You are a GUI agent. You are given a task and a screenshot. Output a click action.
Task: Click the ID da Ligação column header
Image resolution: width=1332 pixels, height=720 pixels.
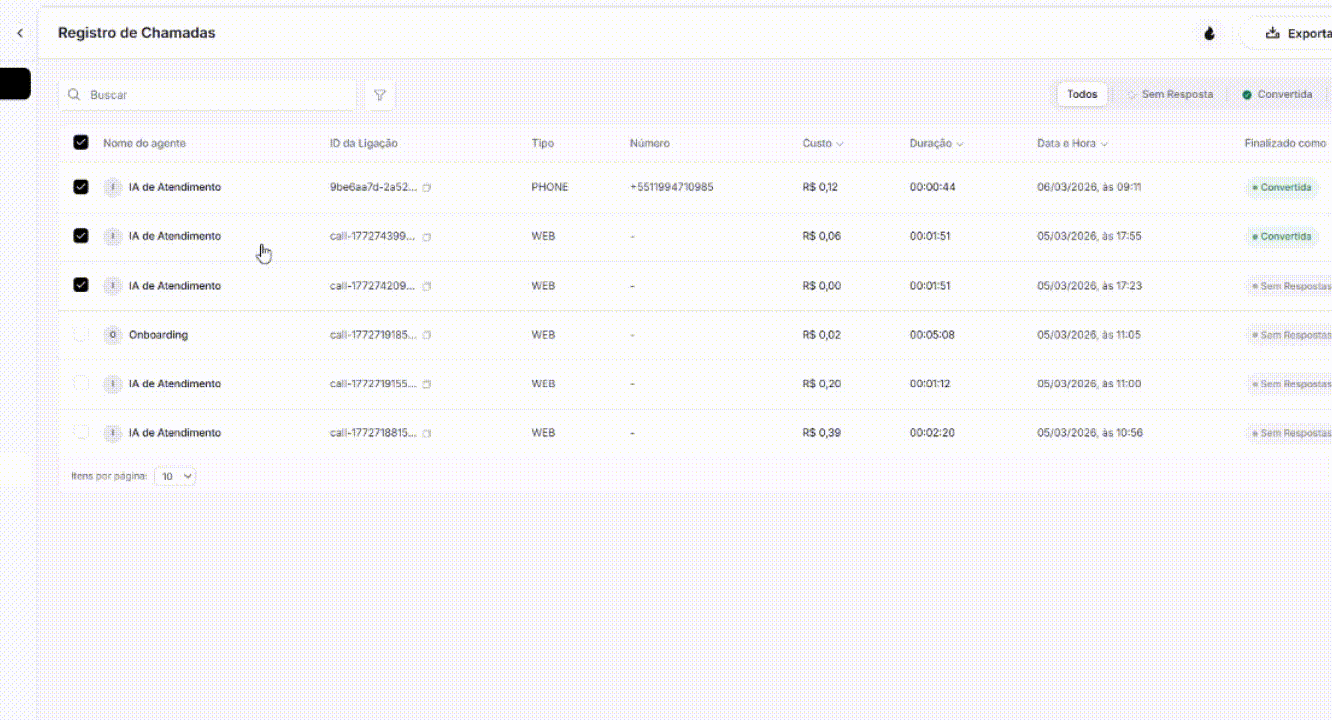tap(364, 143)
